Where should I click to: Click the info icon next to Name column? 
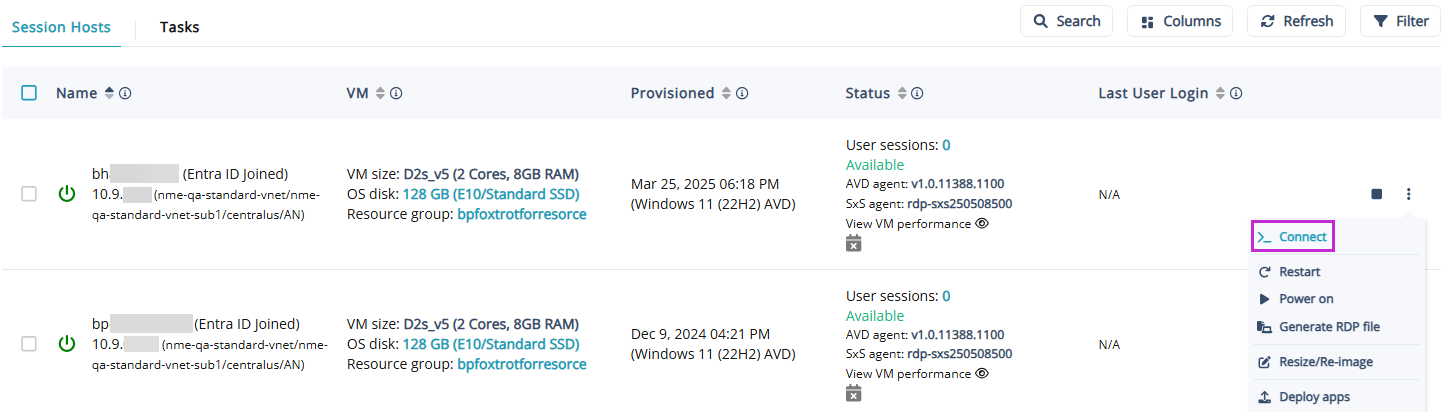tap(126, 93)
